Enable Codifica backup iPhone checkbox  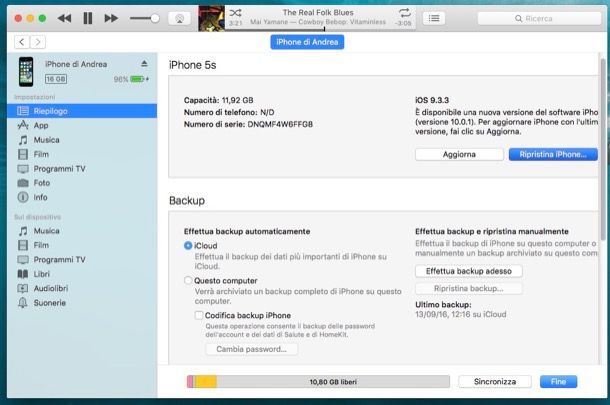[x=199, y=315]
